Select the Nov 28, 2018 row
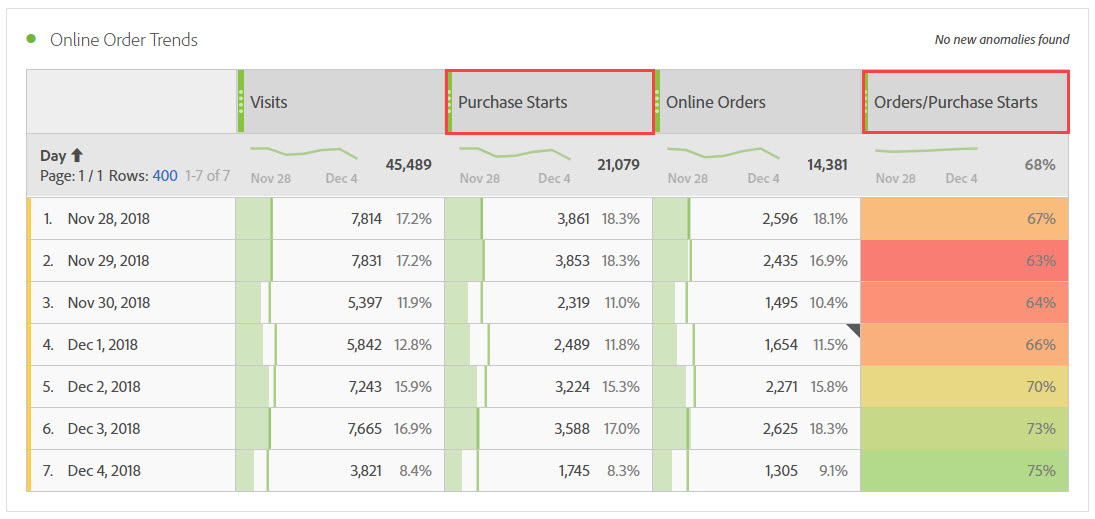Image resolution: width=1095 pixels, height=519 pixels. click(x=108, y=219)
